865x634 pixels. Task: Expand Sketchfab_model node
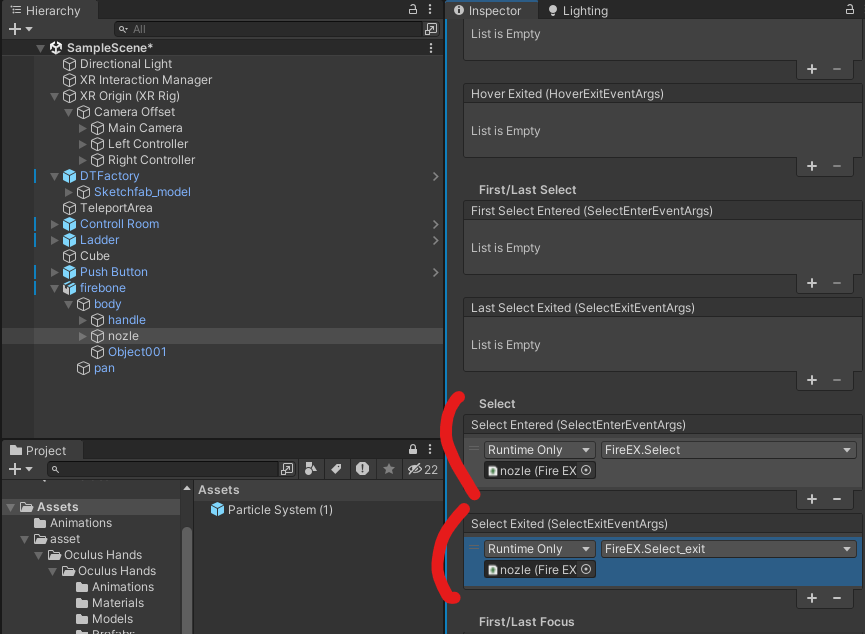(68, 192)
